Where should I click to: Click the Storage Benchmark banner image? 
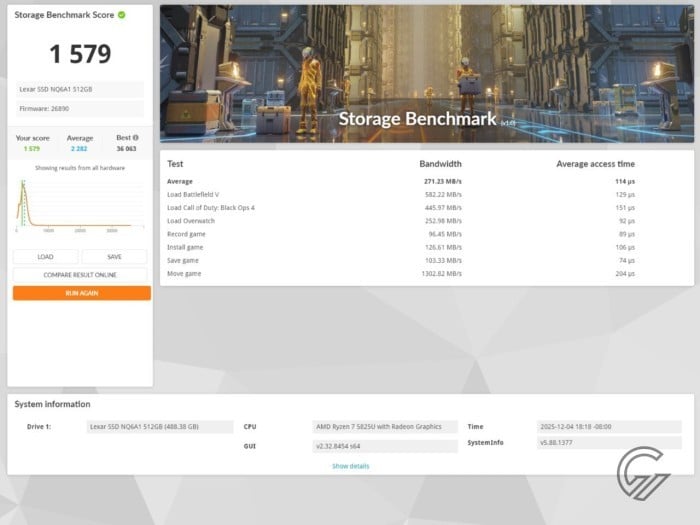(x=427, y=74)
